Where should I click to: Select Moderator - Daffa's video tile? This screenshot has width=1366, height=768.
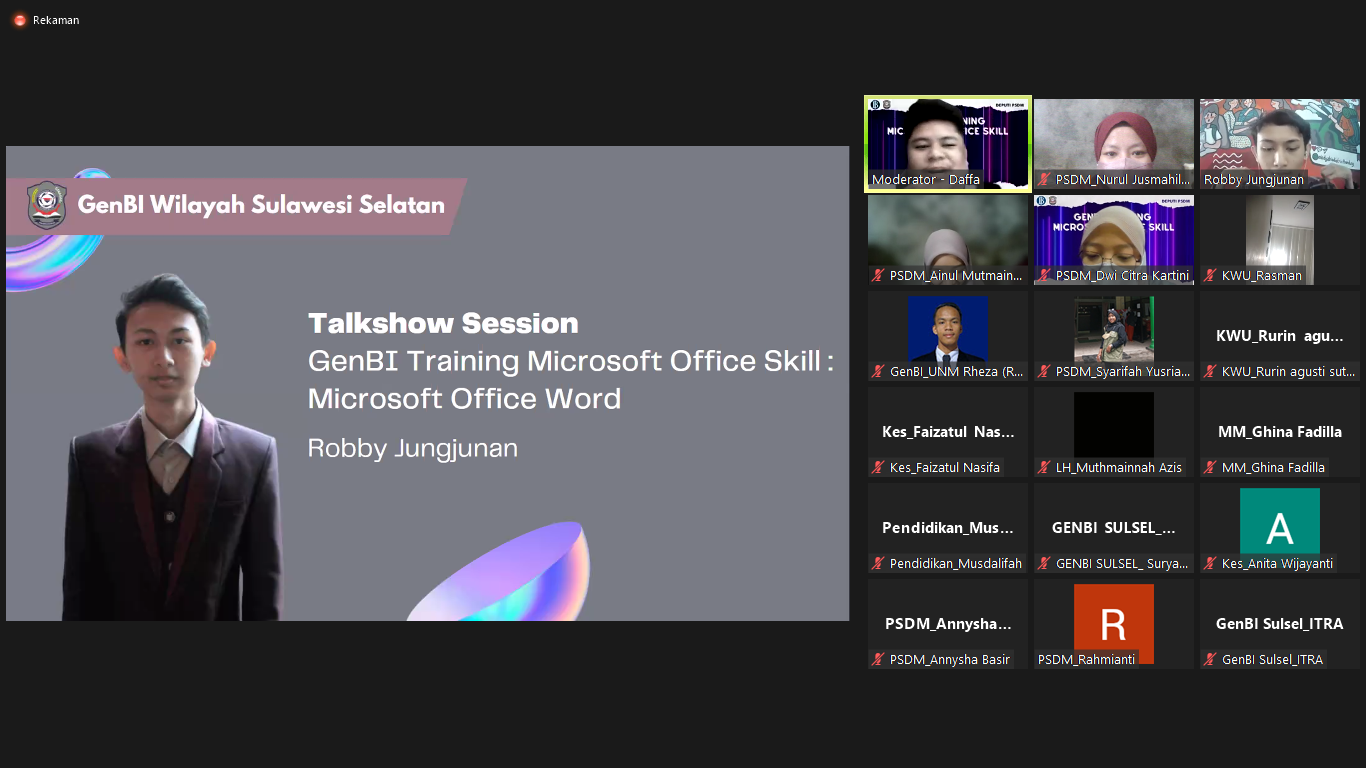click(948, 144)
